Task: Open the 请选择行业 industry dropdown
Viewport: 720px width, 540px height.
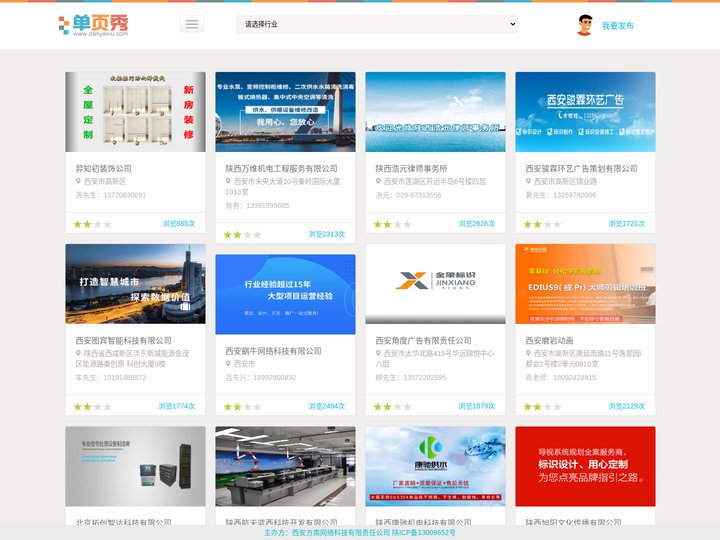Action: [377, 24]
